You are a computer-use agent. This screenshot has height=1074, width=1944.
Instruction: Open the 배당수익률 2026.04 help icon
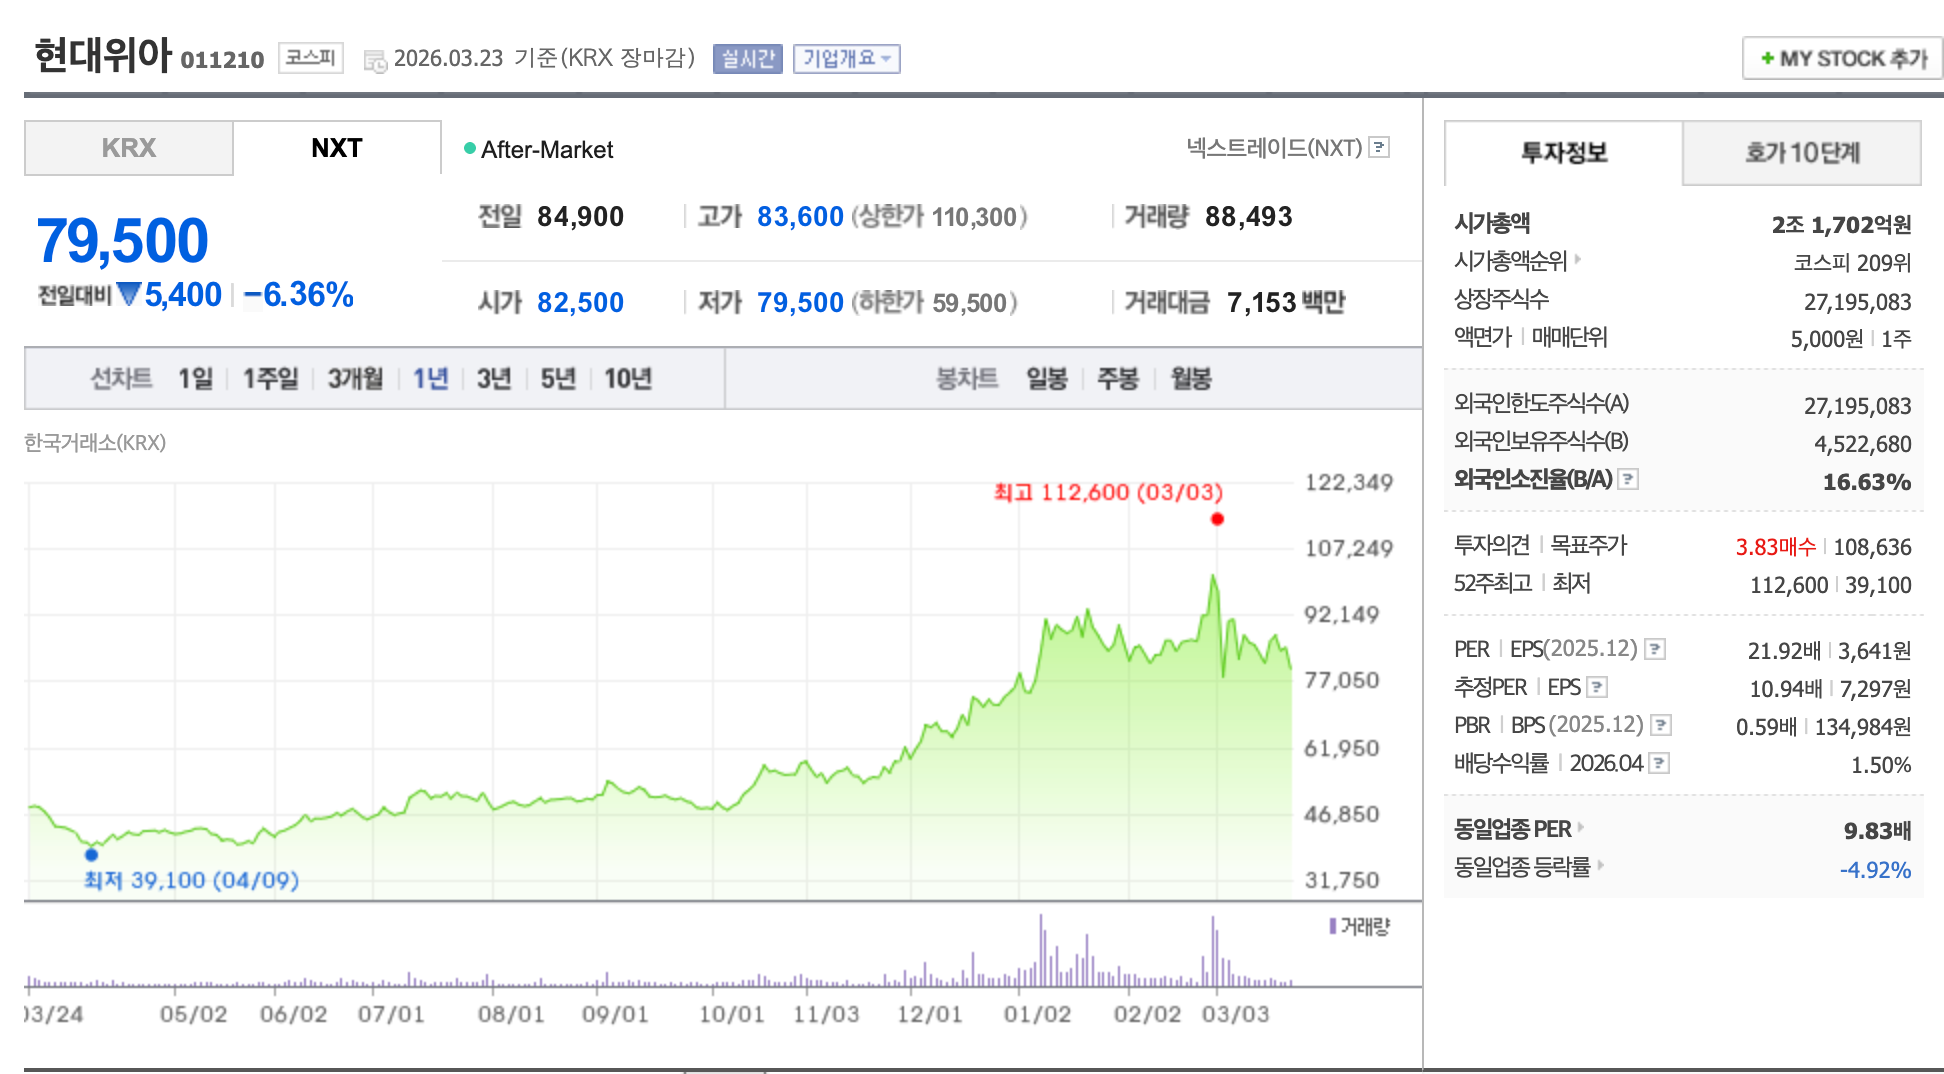coord(1659,763)
